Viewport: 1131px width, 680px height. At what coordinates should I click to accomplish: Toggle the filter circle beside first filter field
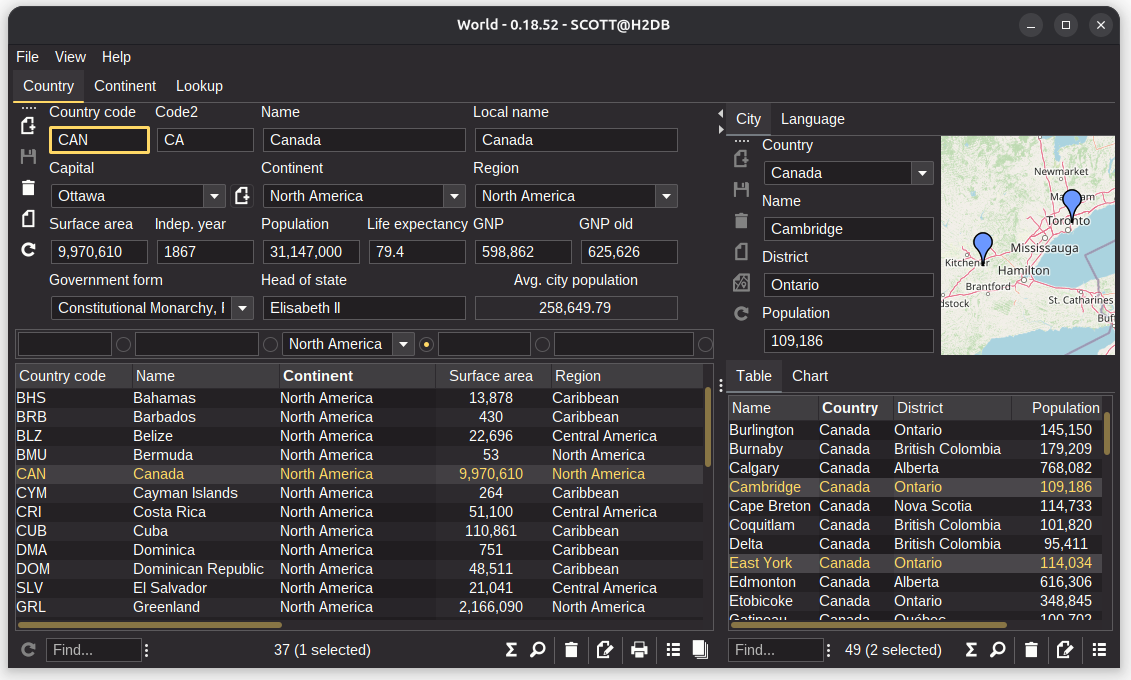coord(123,343)
